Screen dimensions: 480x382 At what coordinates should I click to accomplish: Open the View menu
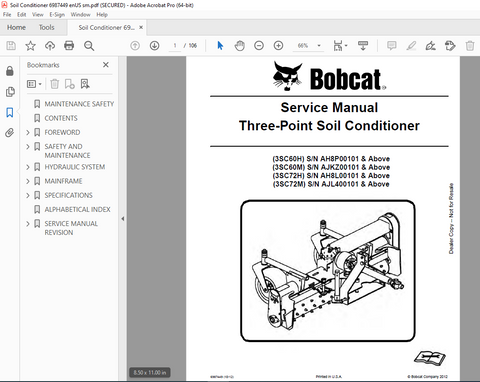pyautogui.click(x=38, y=15)
